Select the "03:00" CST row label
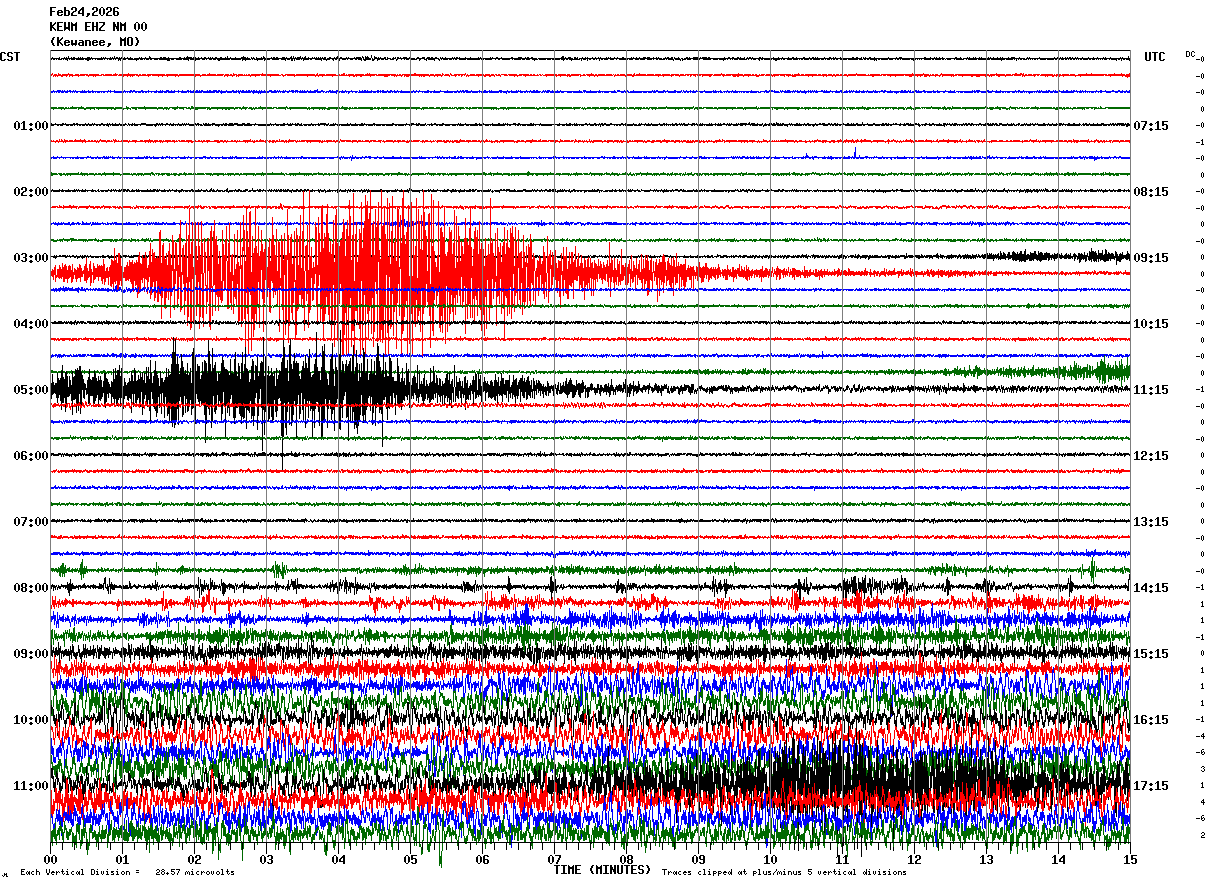1210x886 pixels. (31, 258)
